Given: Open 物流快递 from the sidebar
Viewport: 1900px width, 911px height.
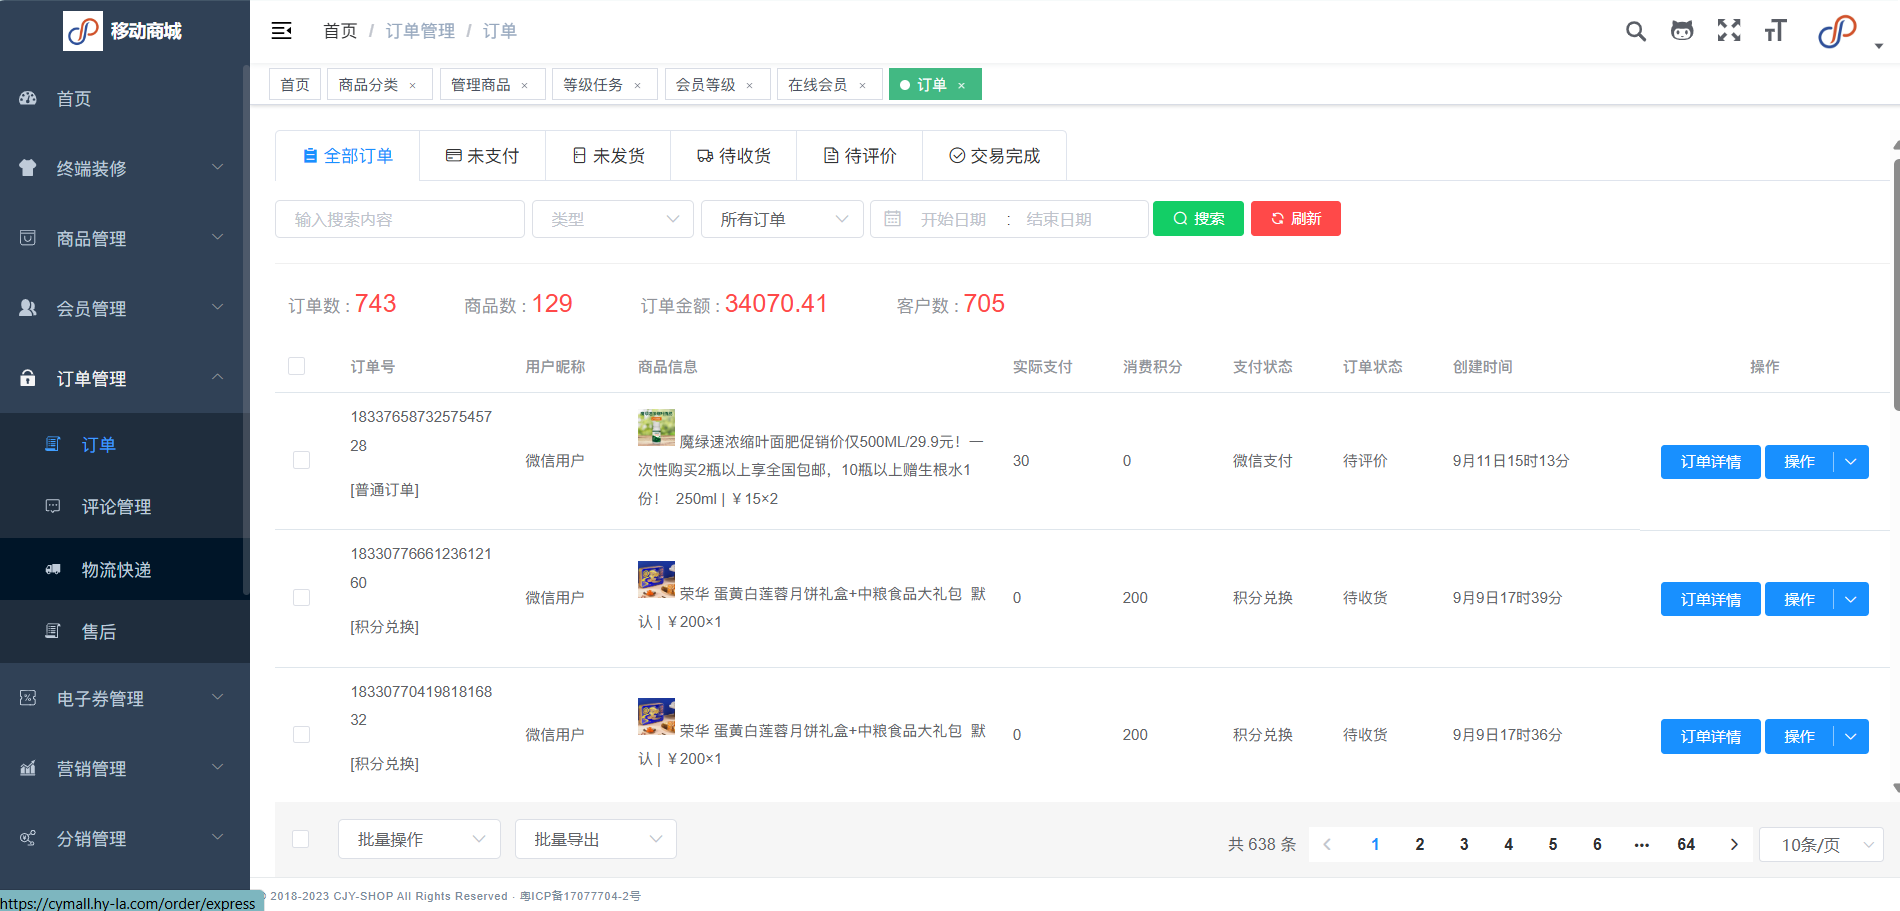Looking at the screenshot, I should click(x=116, y=570).
